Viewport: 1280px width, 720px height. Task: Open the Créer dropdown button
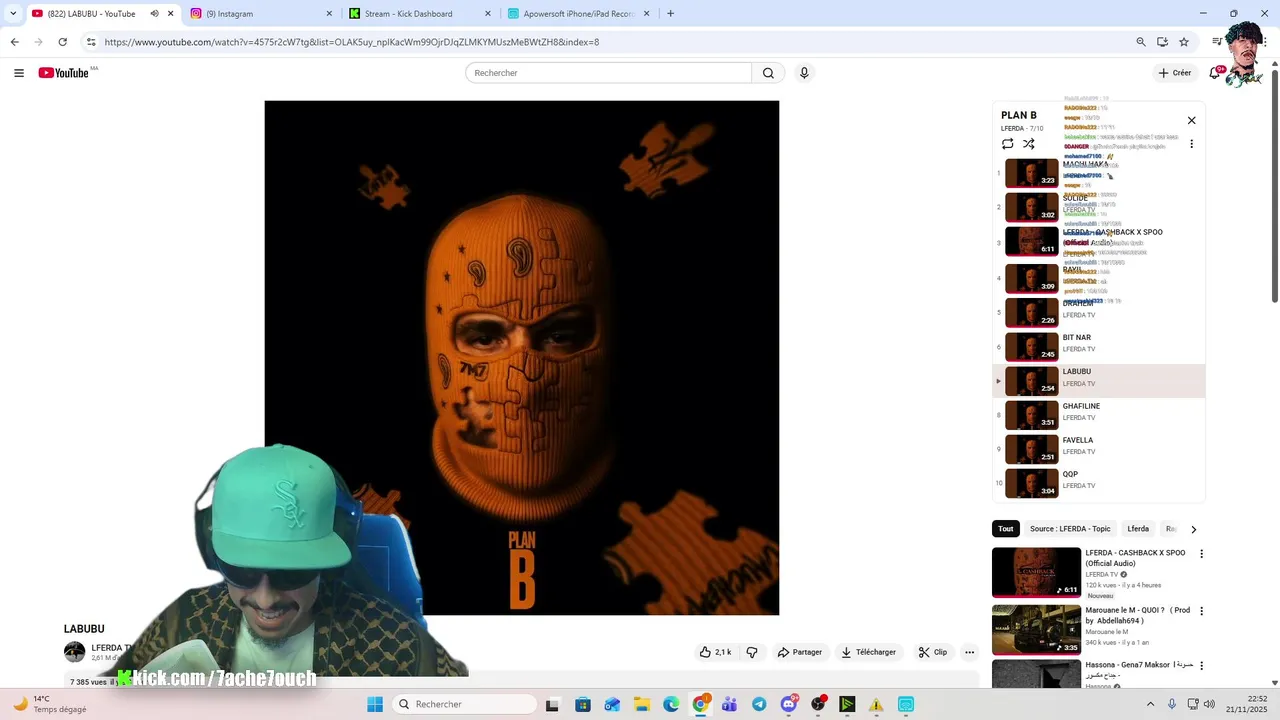(1175, 73)
